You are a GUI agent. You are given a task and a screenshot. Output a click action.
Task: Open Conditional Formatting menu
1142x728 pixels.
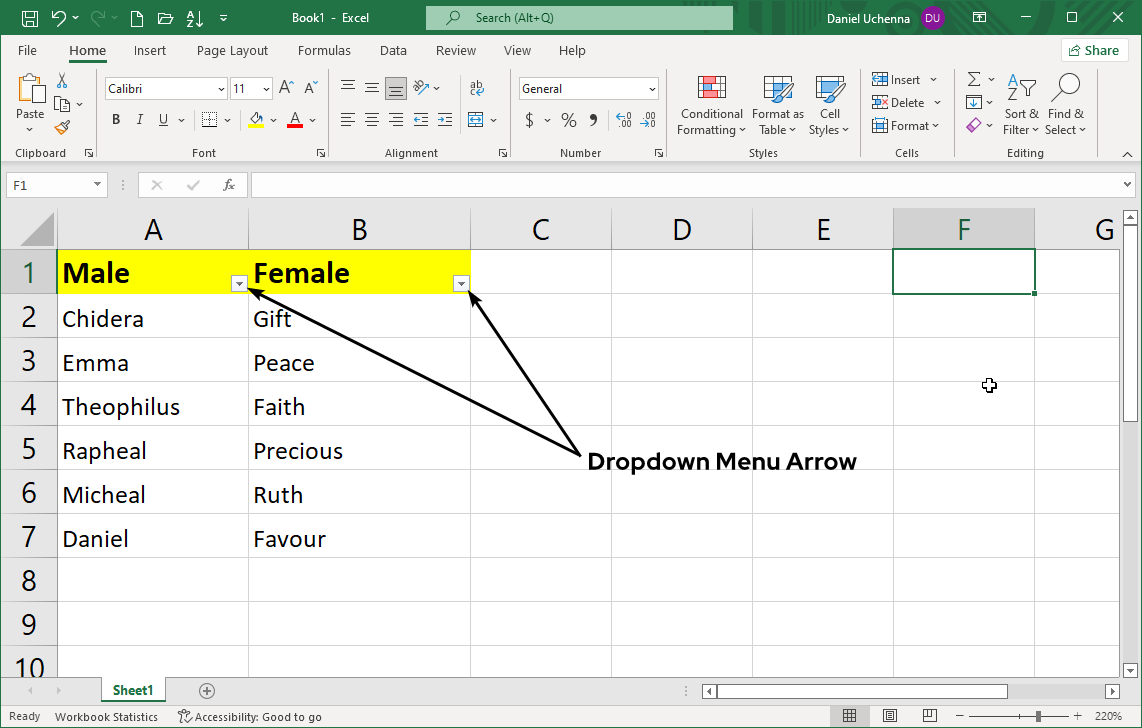(x=711, y=105)
